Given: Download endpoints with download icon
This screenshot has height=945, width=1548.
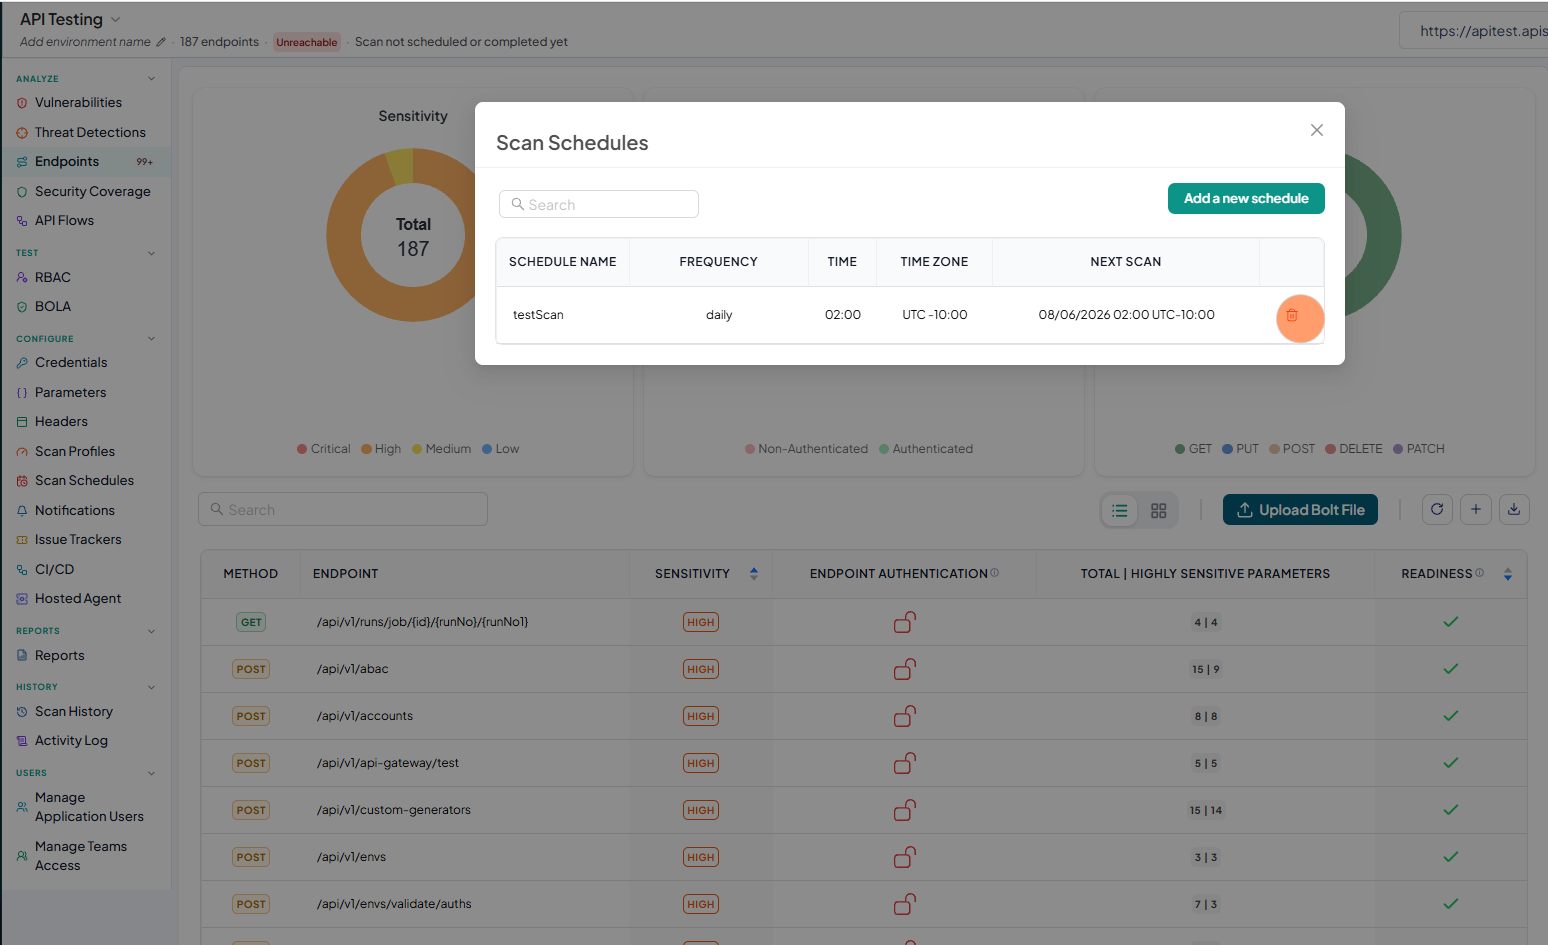Looking at the screenshot, I should click(x=1514, y=509).
